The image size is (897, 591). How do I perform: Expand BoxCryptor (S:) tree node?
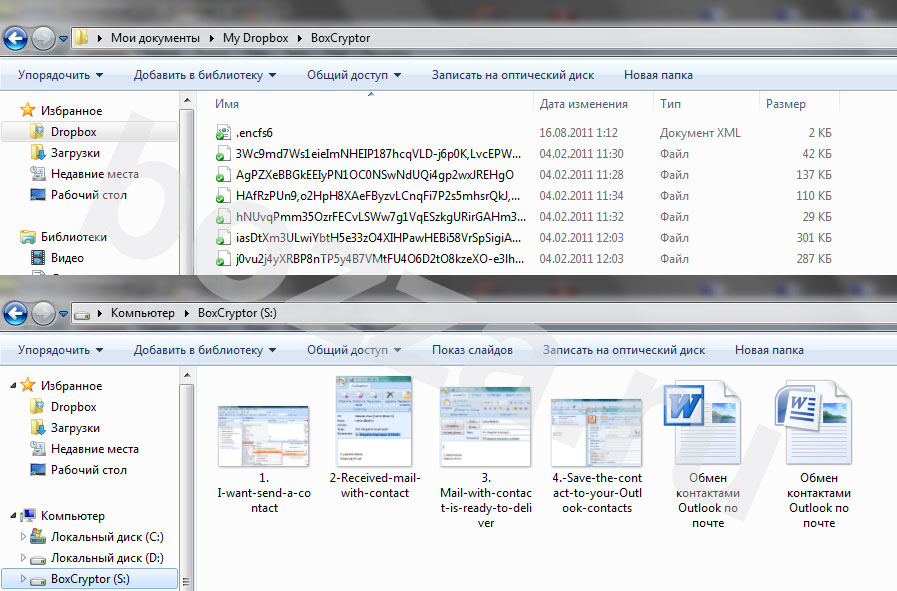(23, 579)
